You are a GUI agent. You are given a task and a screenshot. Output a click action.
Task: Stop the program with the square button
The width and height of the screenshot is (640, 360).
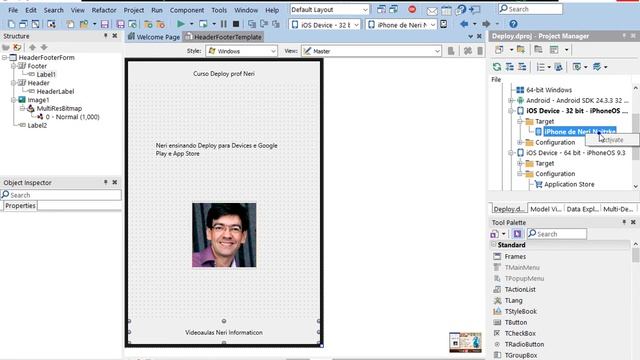tap(236, 24)
